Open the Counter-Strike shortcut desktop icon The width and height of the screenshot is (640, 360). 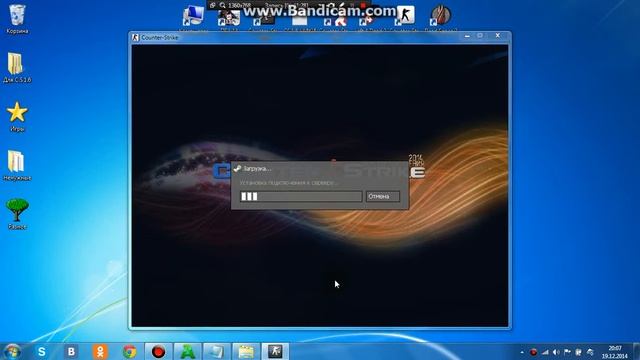(405, 17)
